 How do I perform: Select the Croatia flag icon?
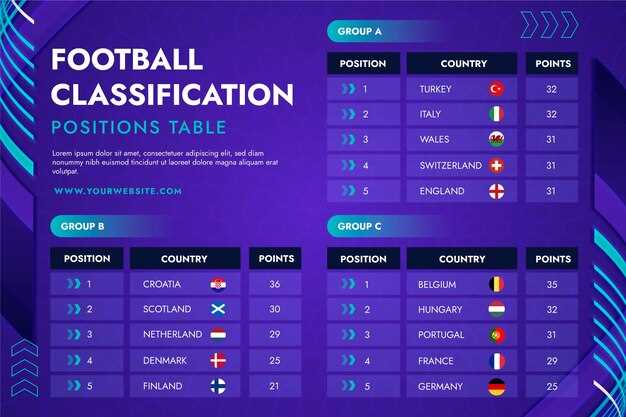pyautogui.click(x=218, y=284)
